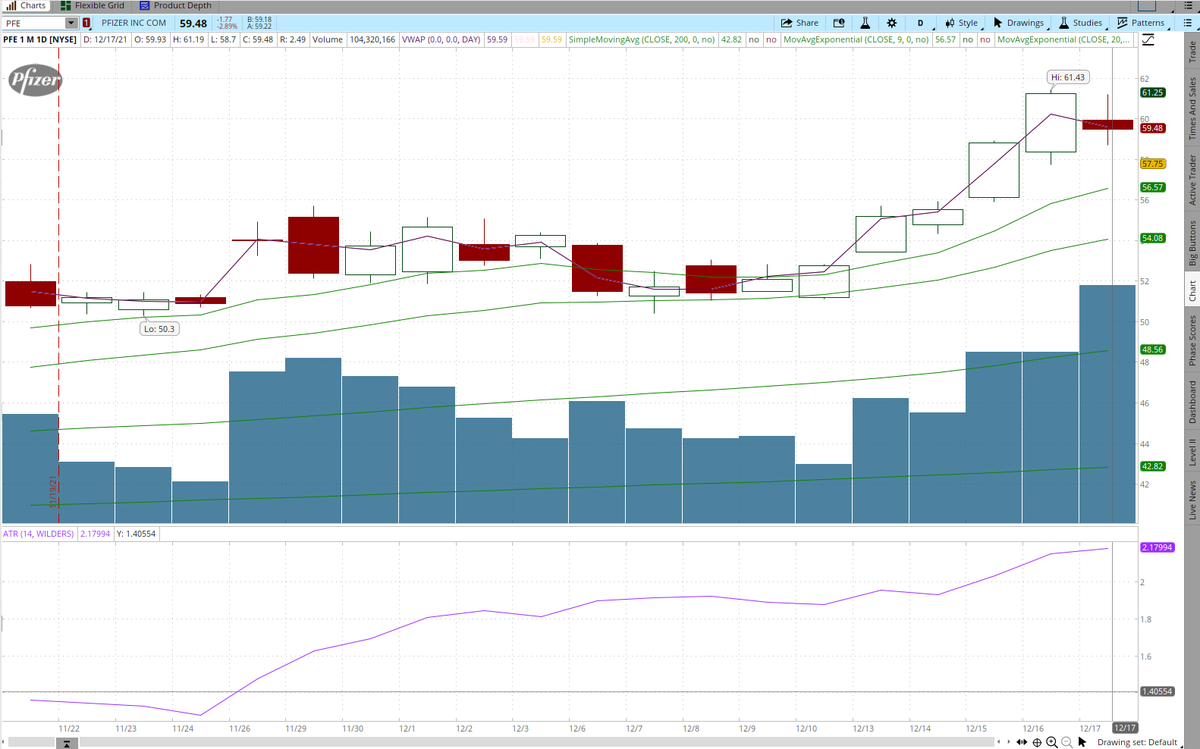Open the Active Trader side panel tab

pos(1191,180)
